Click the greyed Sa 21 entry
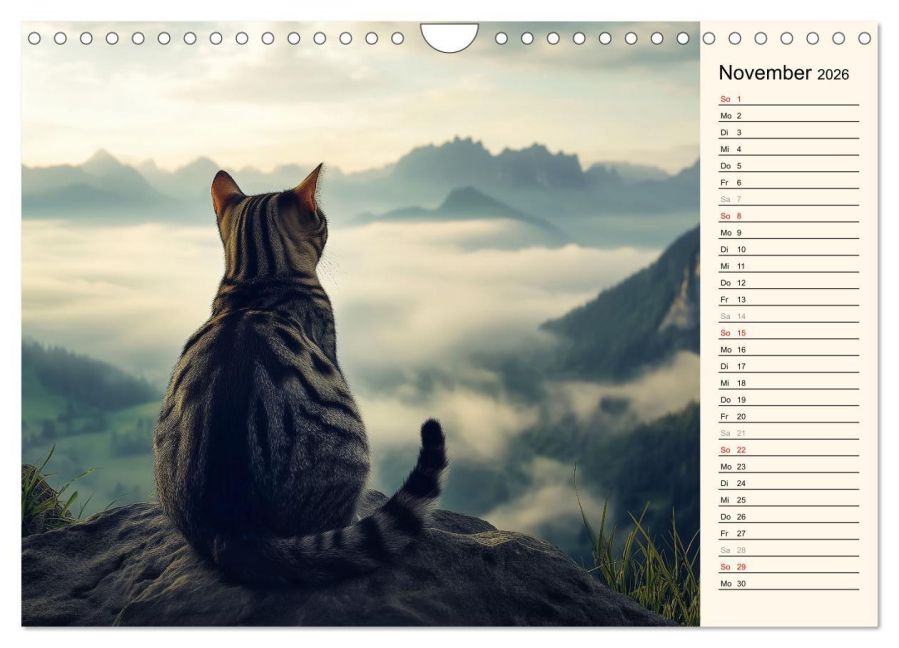The image size is (899, 648). (788, 433)
